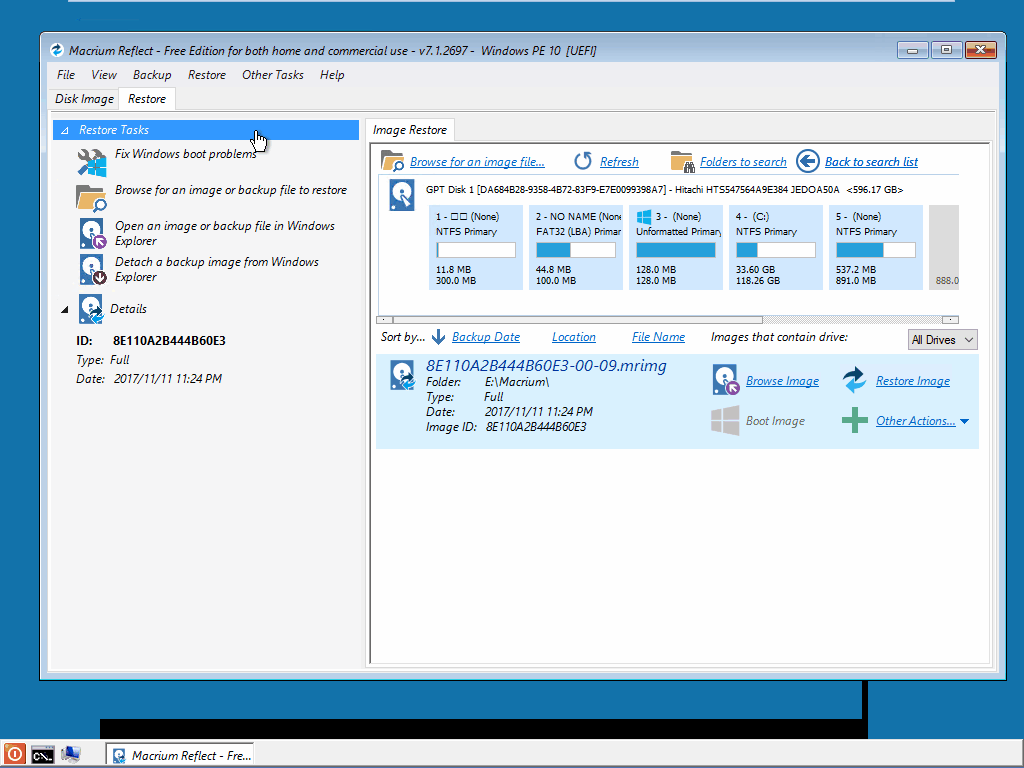This screenshot has height=768, width=1024.
Task: Open the Help menu
Action: pos(332,75)
